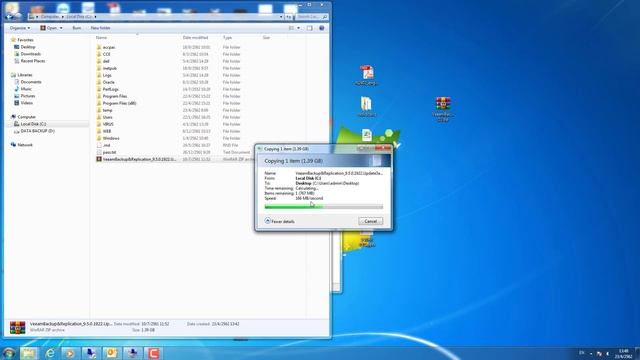The width and height of the screenshot is (640, 360).
Task: Select Local Disk (C:) in navigation pane
Action: point(33,124)
